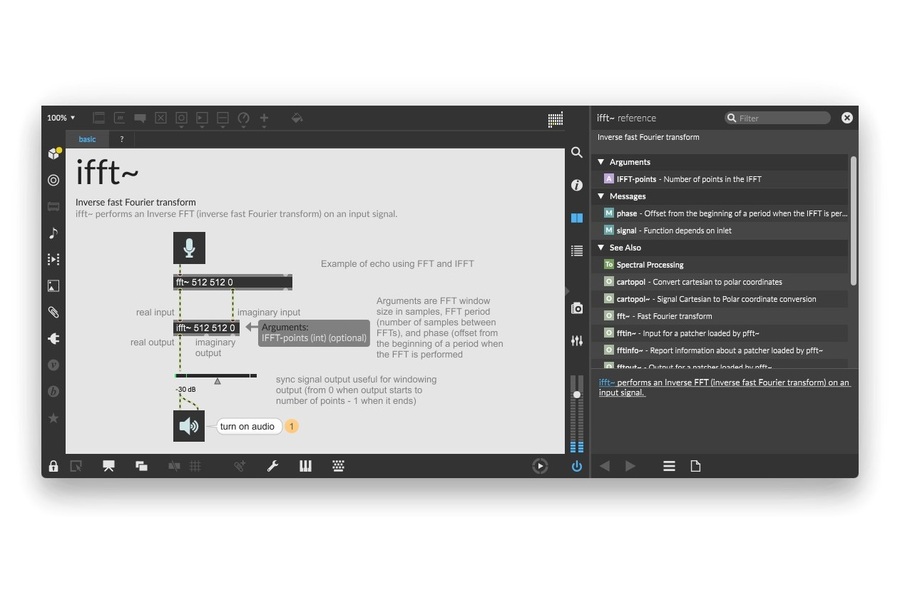Toggle the speaker ezdac~ output object
The width and height of the screenshot is (900, 608).
point(189,426)
